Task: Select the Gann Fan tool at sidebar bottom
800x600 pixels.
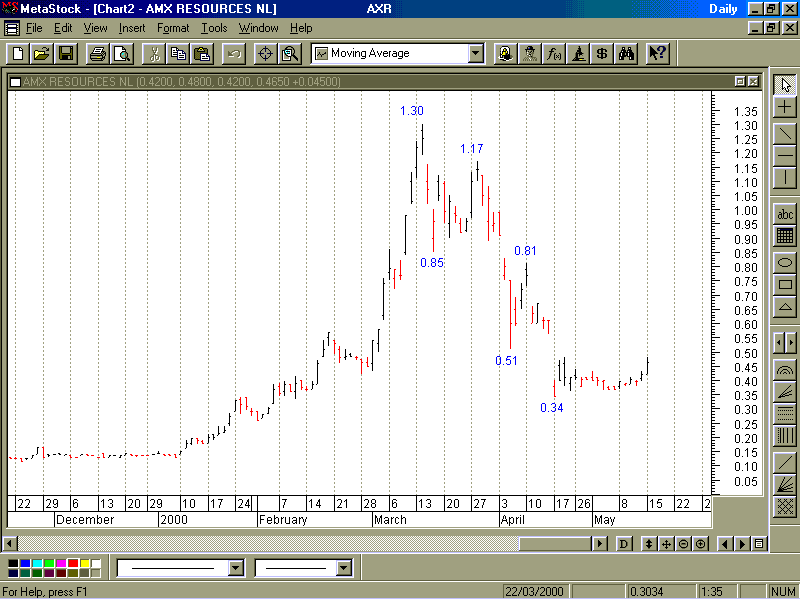Action: coord(785,484)
